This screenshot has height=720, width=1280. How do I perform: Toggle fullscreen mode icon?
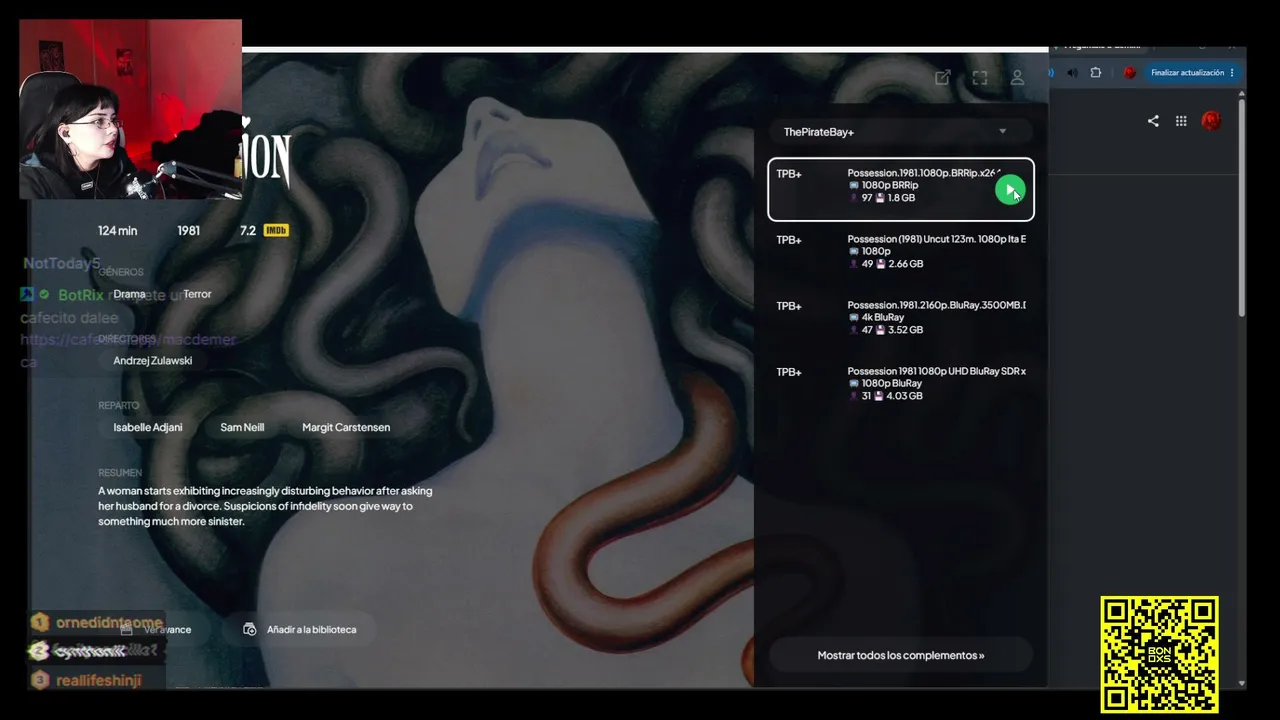click(x=980, y=78)
